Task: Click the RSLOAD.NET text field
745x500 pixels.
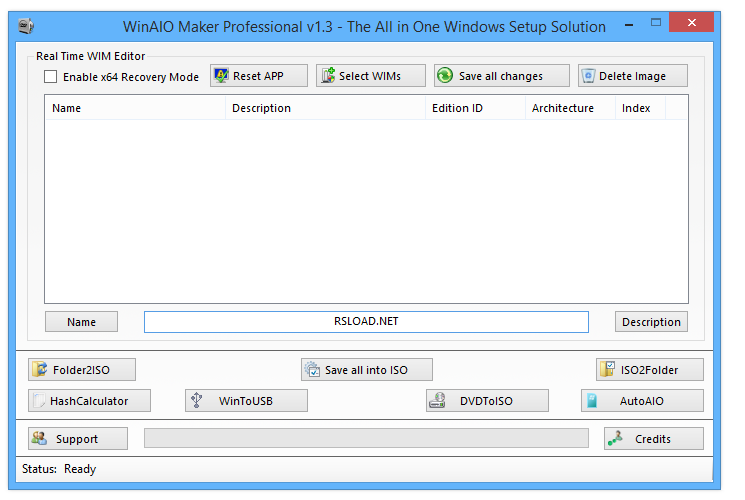Action: point(366,322)
